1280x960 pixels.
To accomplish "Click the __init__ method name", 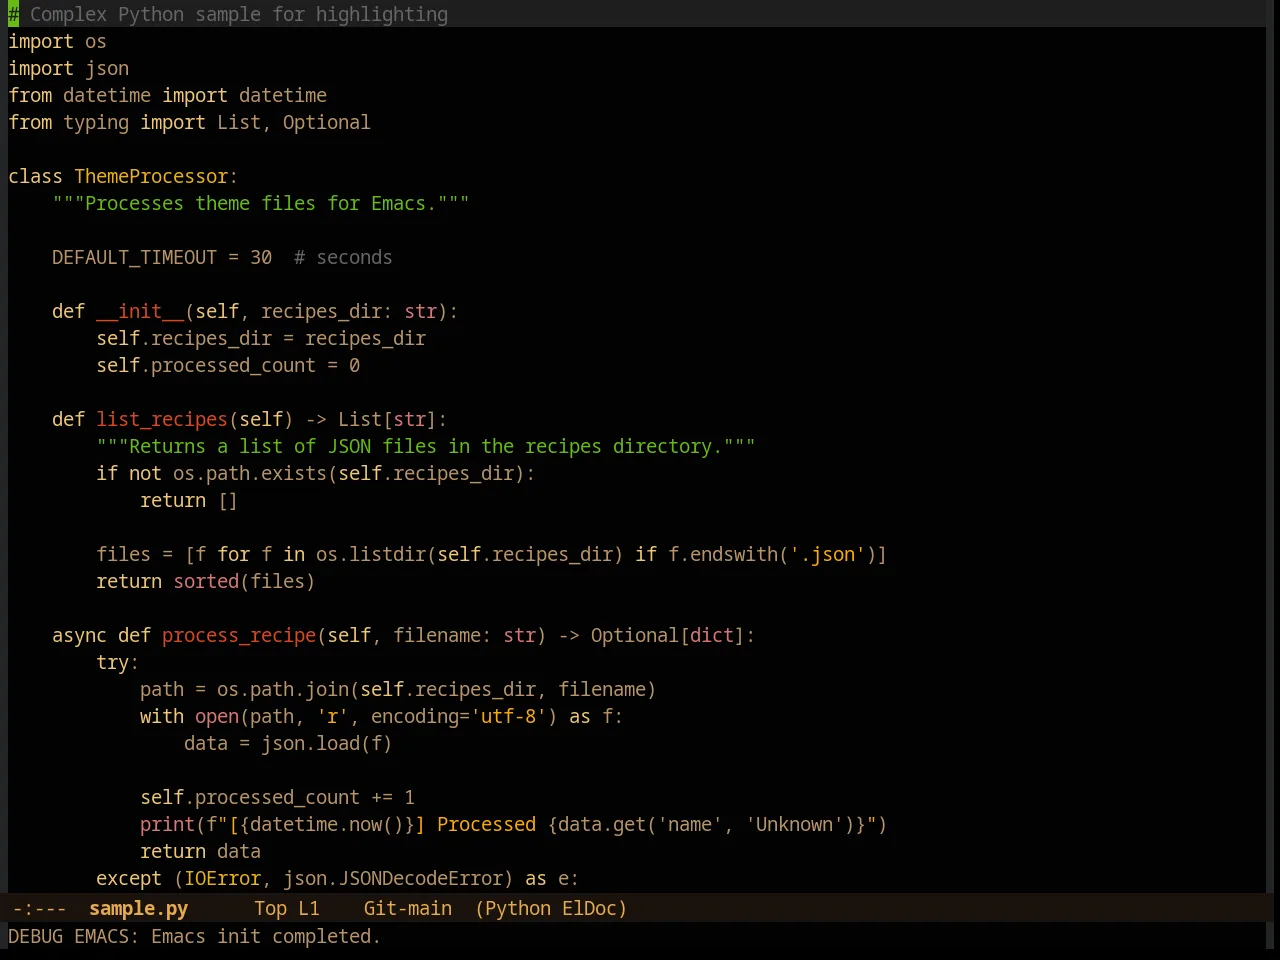I will click(140, 311).
